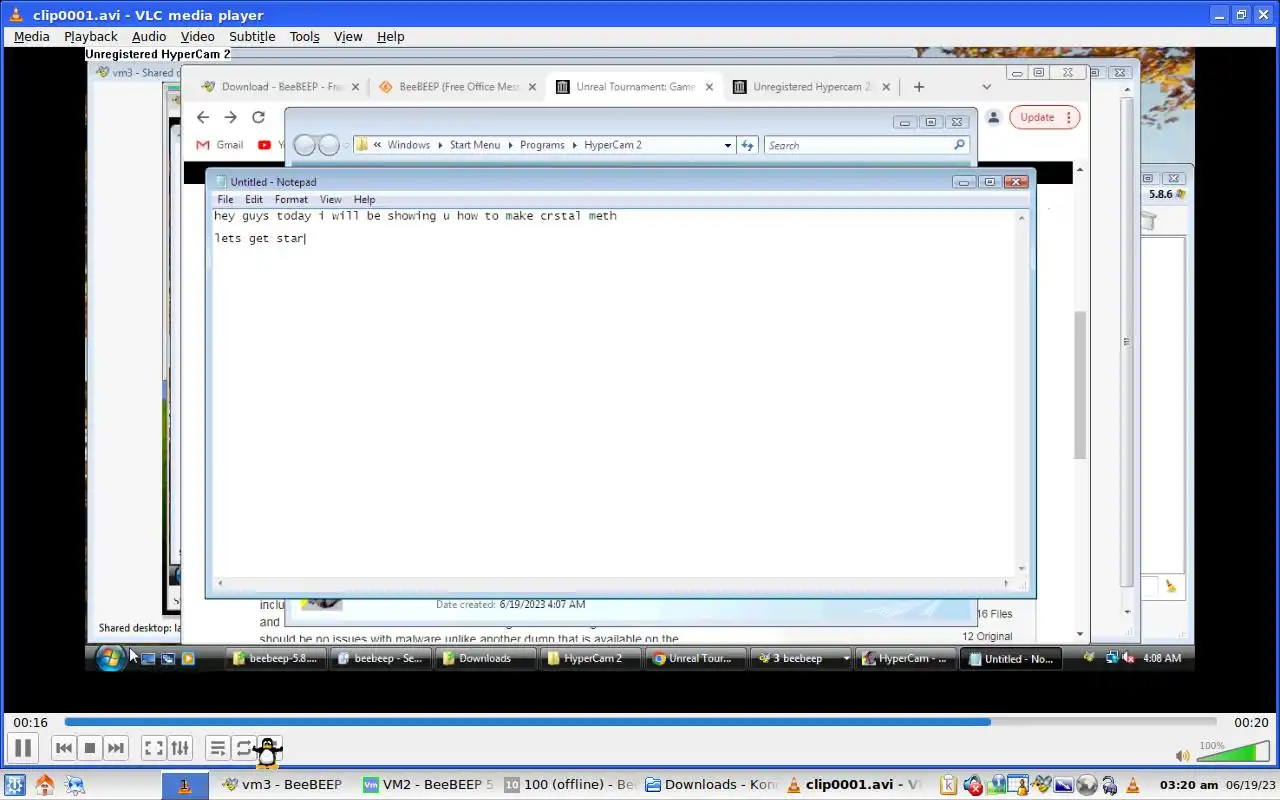Toggle VLC fullscreen mode button

(x=154, y=747)
